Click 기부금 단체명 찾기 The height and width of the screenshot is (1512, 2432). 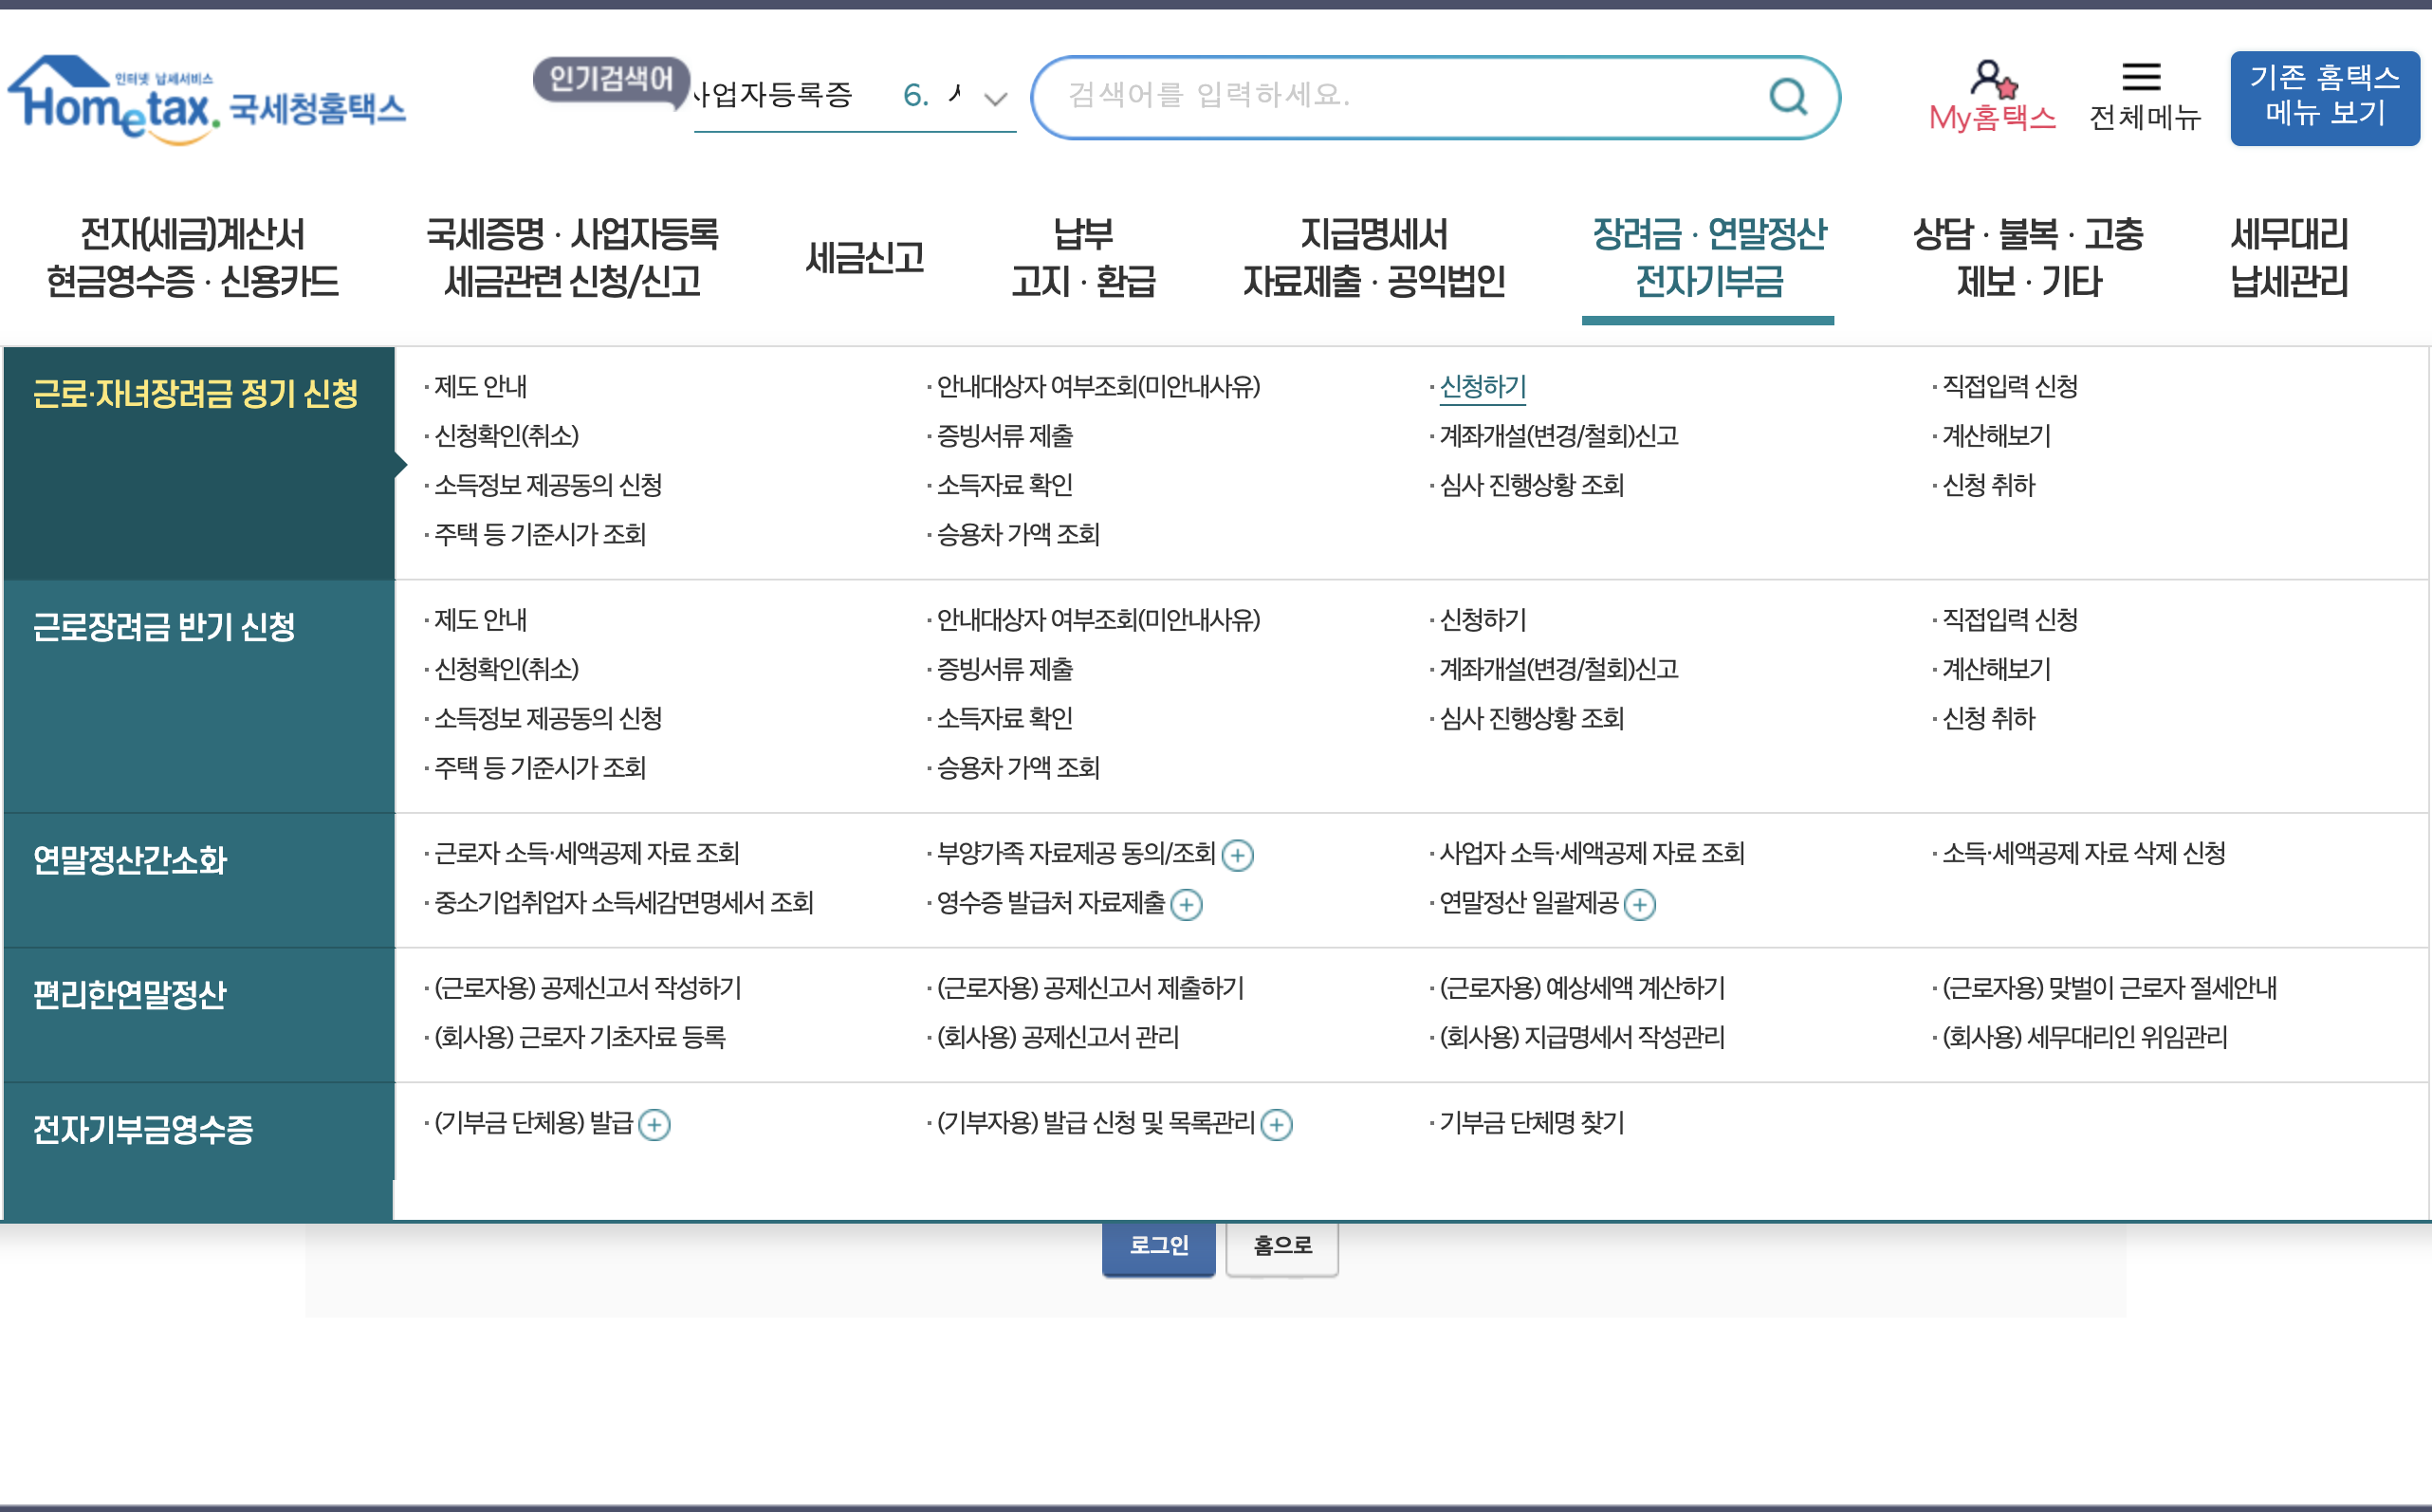1531,1123
